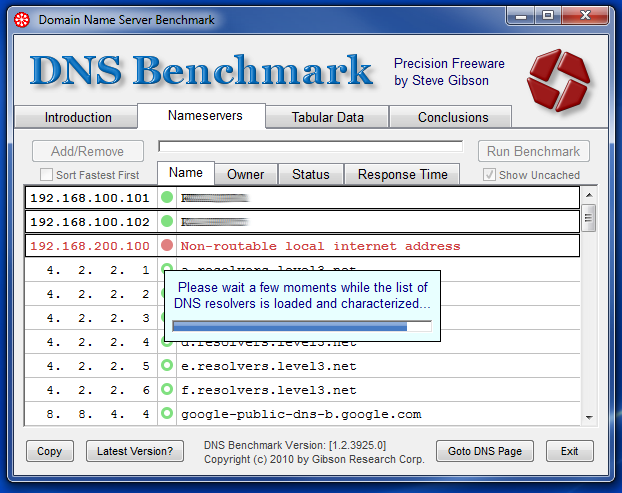622x493 pixels.
Task: Select the 8.8.4.4 nameserver IP
Action: [x=98, y=414]
